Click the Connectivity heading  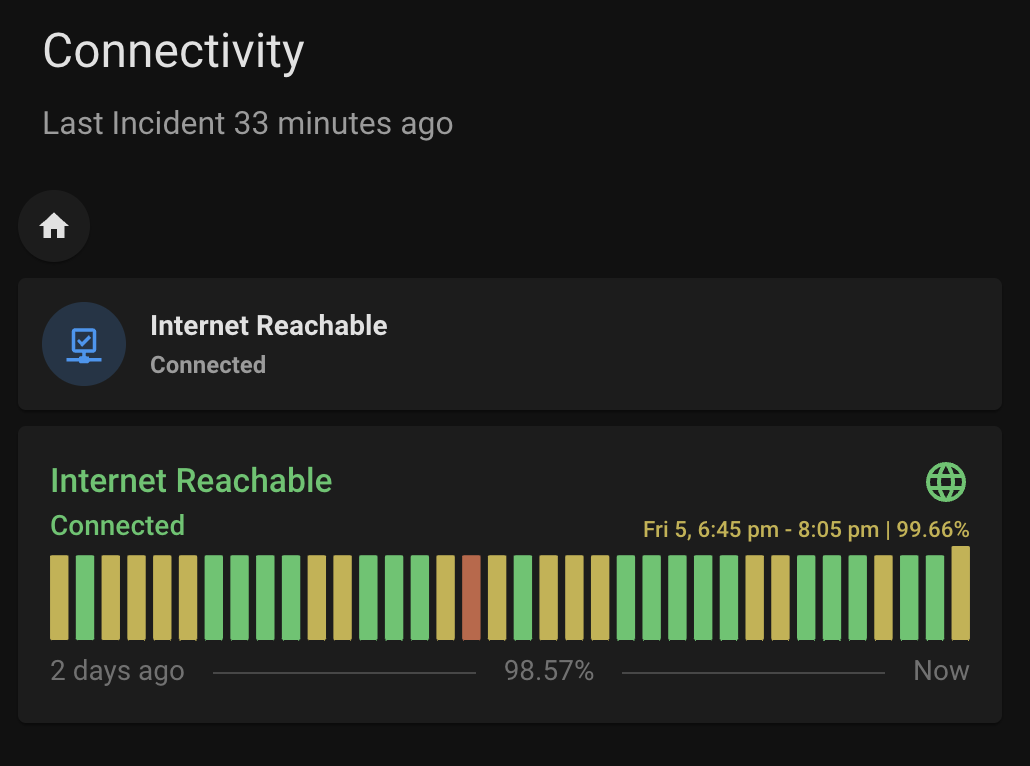tap(173, 51)
